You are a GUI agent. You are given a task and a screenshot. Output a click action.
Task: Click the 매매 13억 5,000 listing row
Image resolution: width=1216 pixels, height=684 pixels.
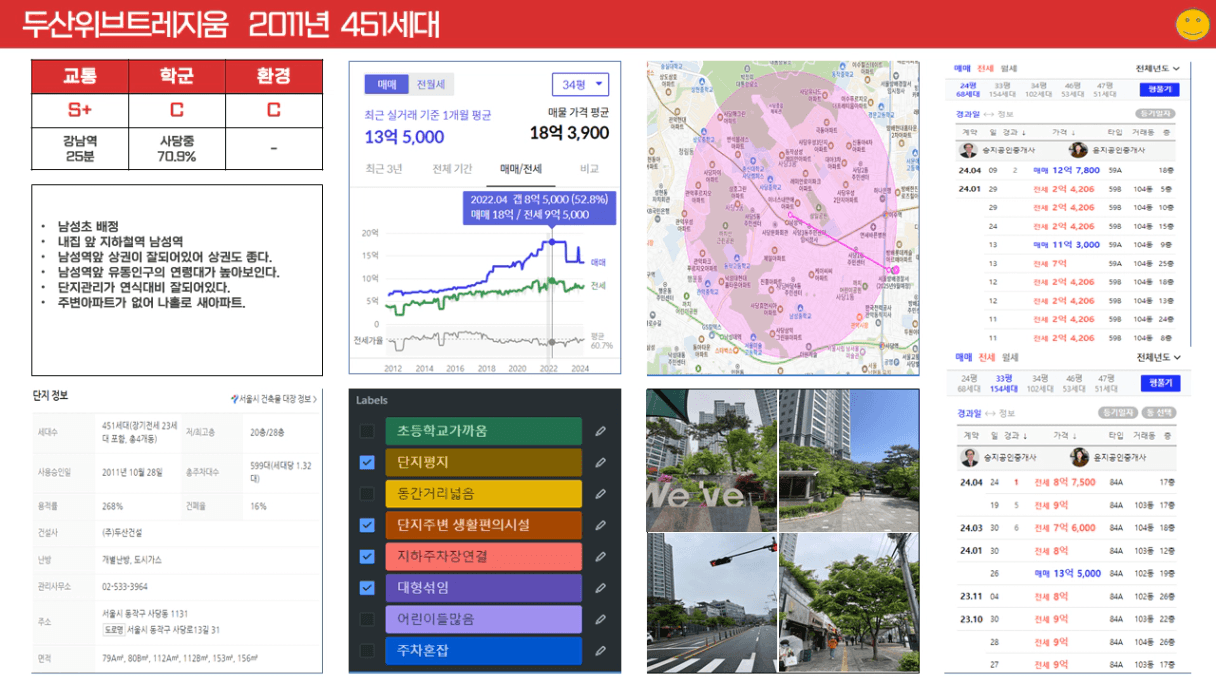[x=1067, y=573]
